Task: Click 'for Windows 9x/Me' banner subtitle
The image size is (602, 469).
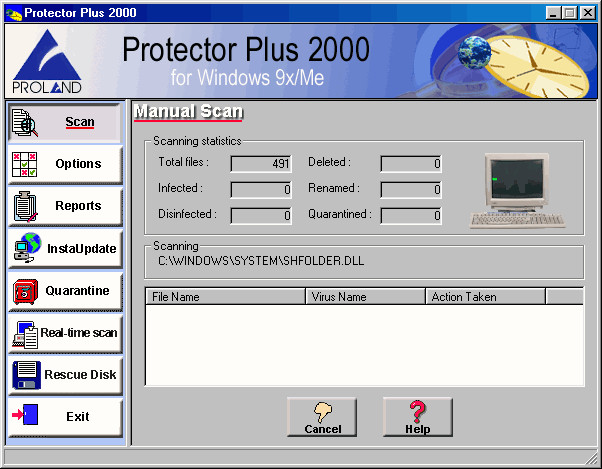Action: [x=247, y=78]
